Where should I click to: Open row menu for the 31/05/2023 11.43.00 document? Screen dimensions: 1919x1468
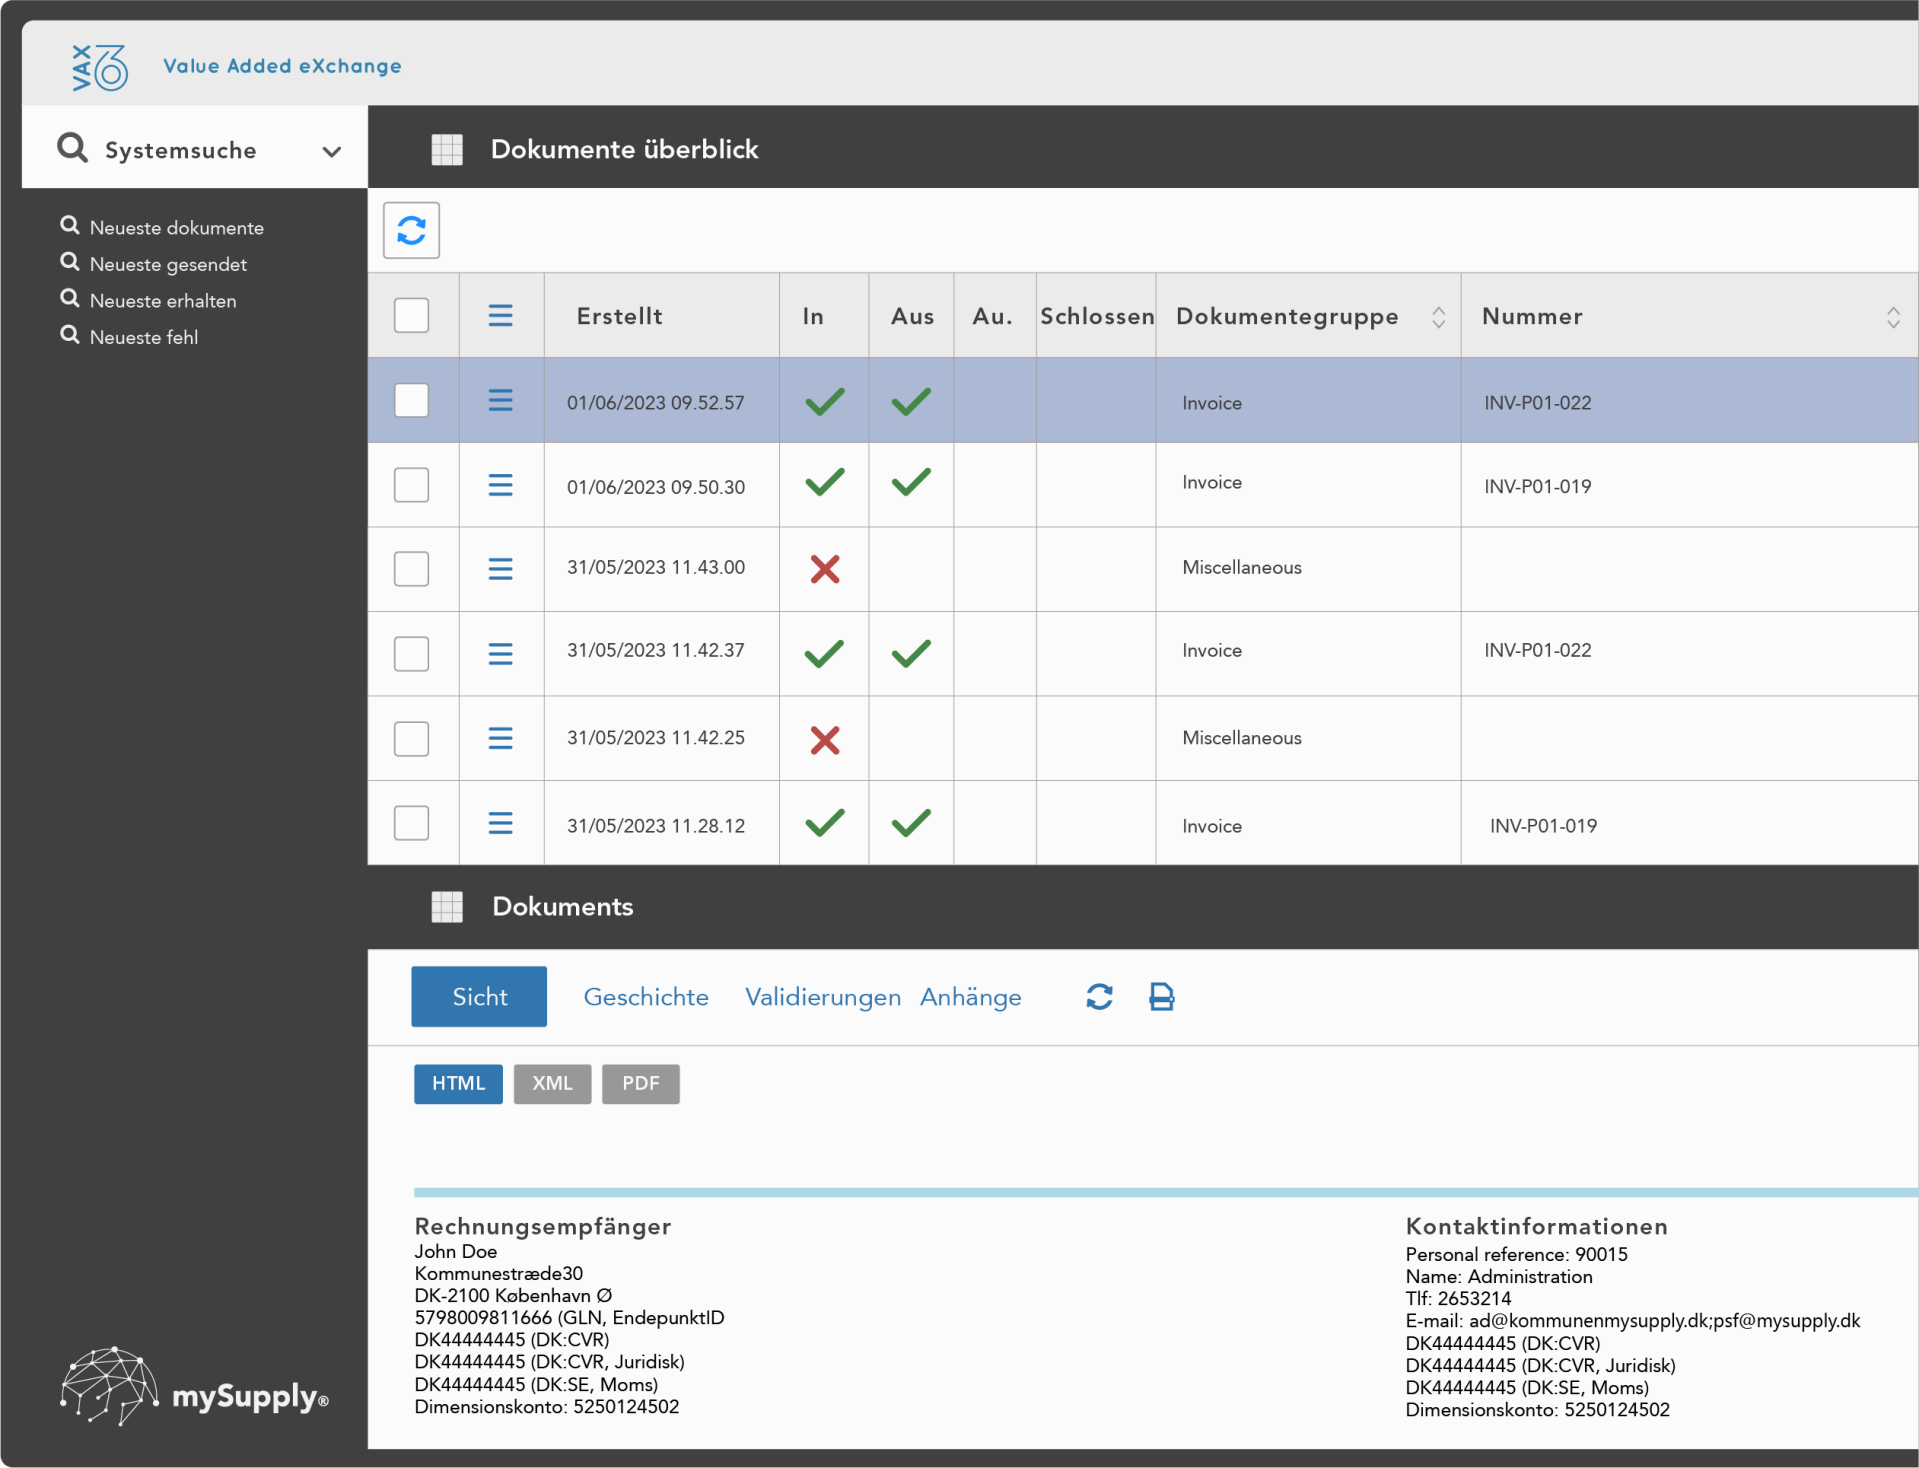pyautogui.click(x=500, y=569)
